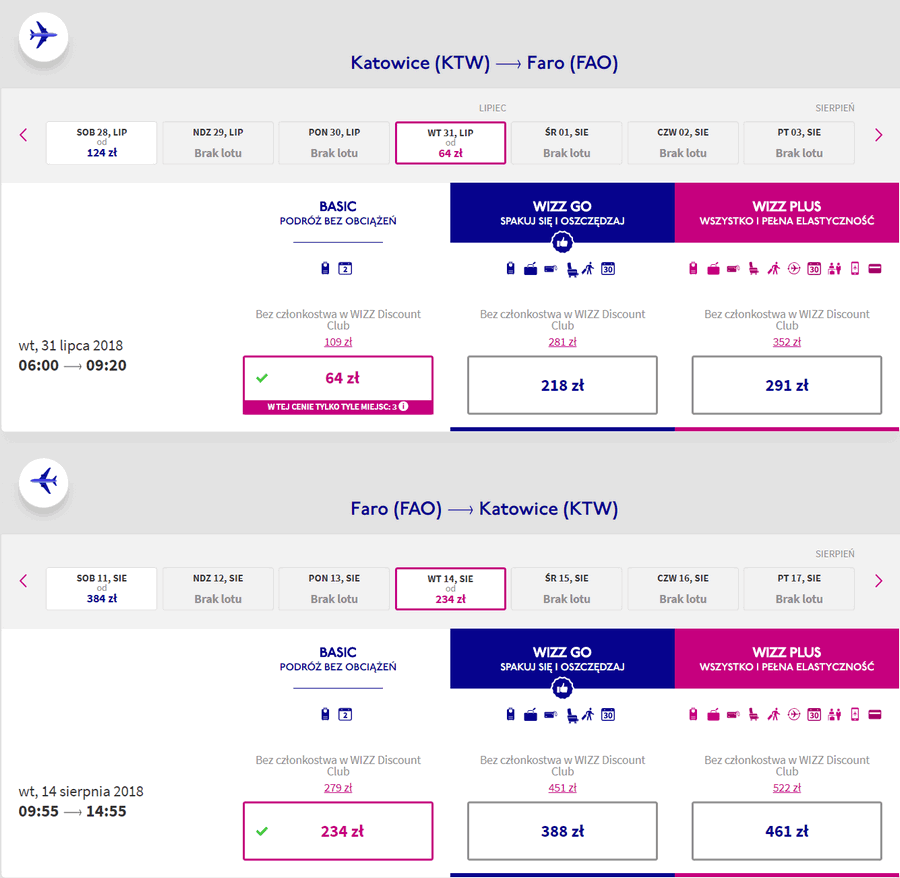
Task: Click return BASIC calendar '2' icon
Action: (x=345, y=714)
